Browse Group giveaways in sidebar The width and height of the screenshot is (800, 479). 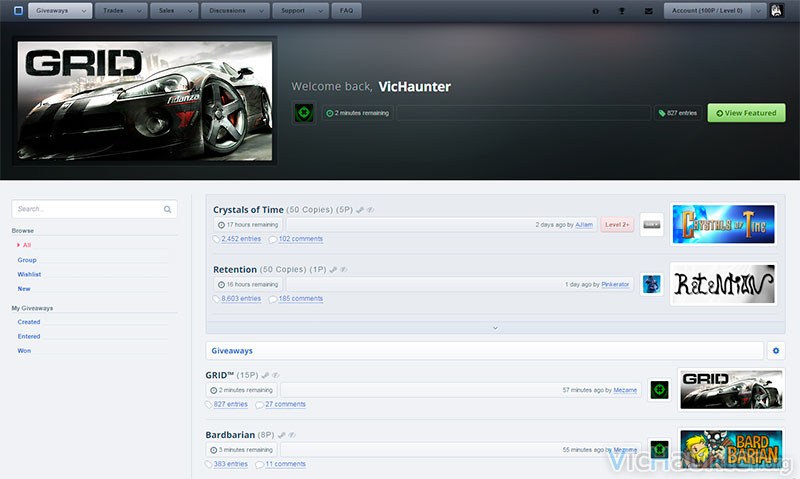coord(27,260)
